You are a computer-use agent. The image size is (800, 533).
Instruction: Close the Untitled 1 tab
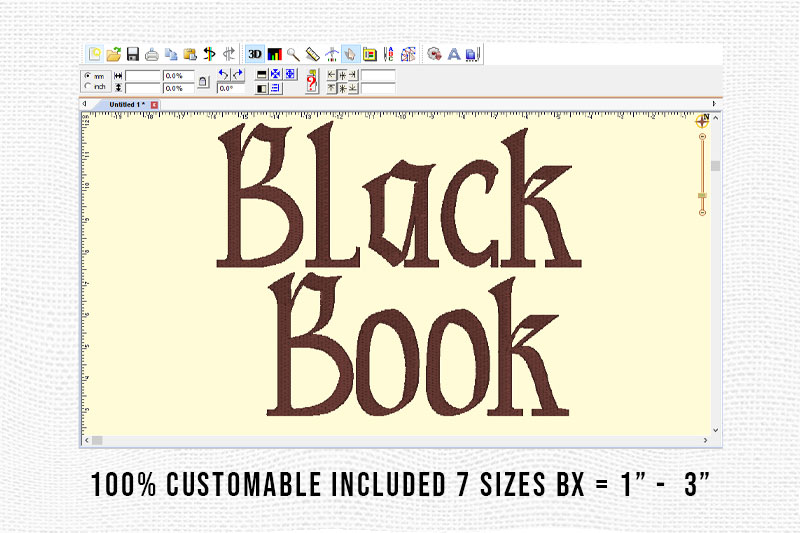tap(154, 105)
